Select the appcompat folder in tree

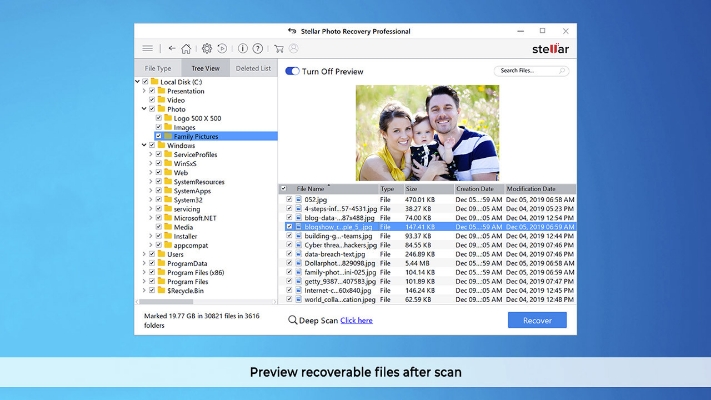190,245
